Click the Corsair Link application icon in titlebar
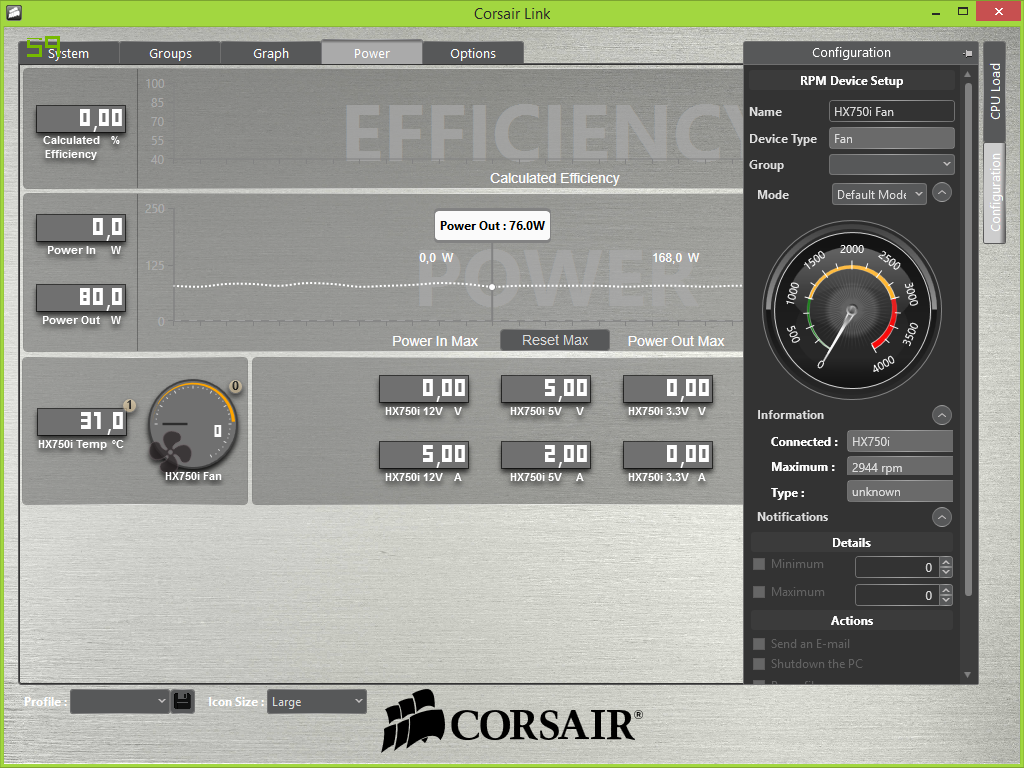 tap(12, 13)
